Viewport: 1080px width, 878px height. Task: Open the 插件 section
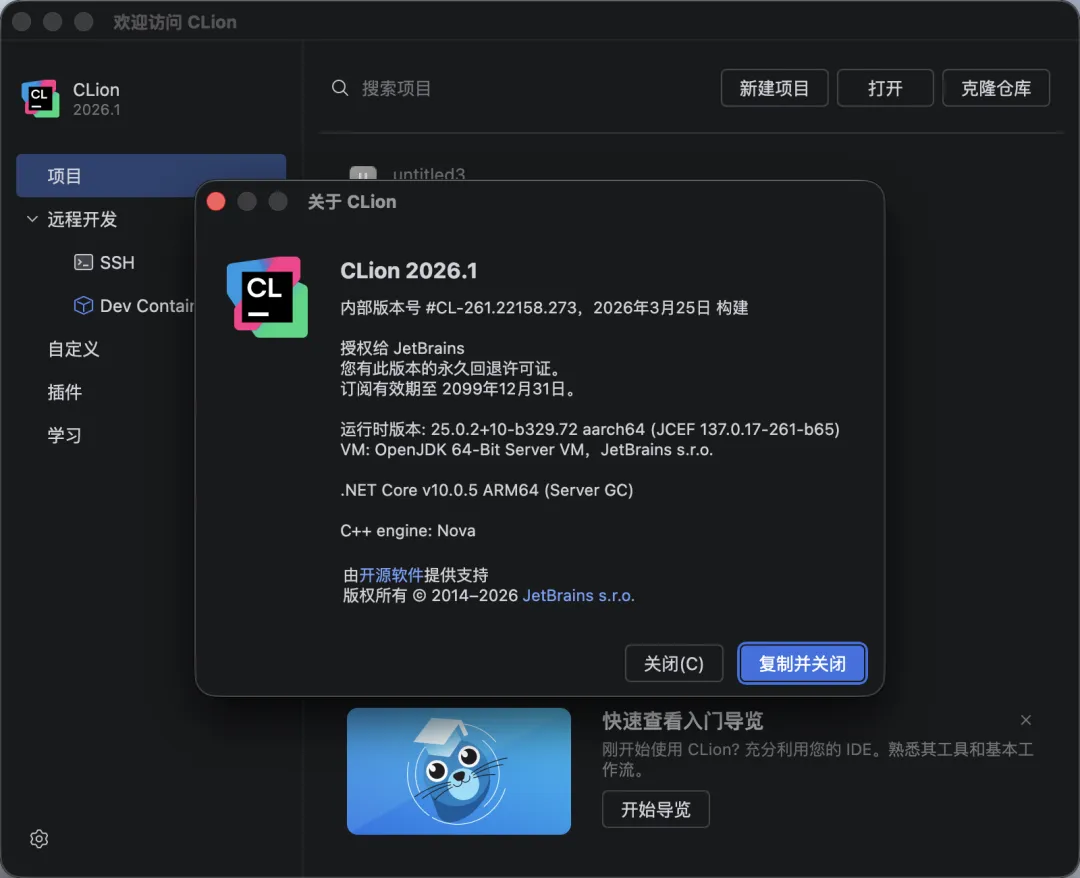click(x=65, y=392)
